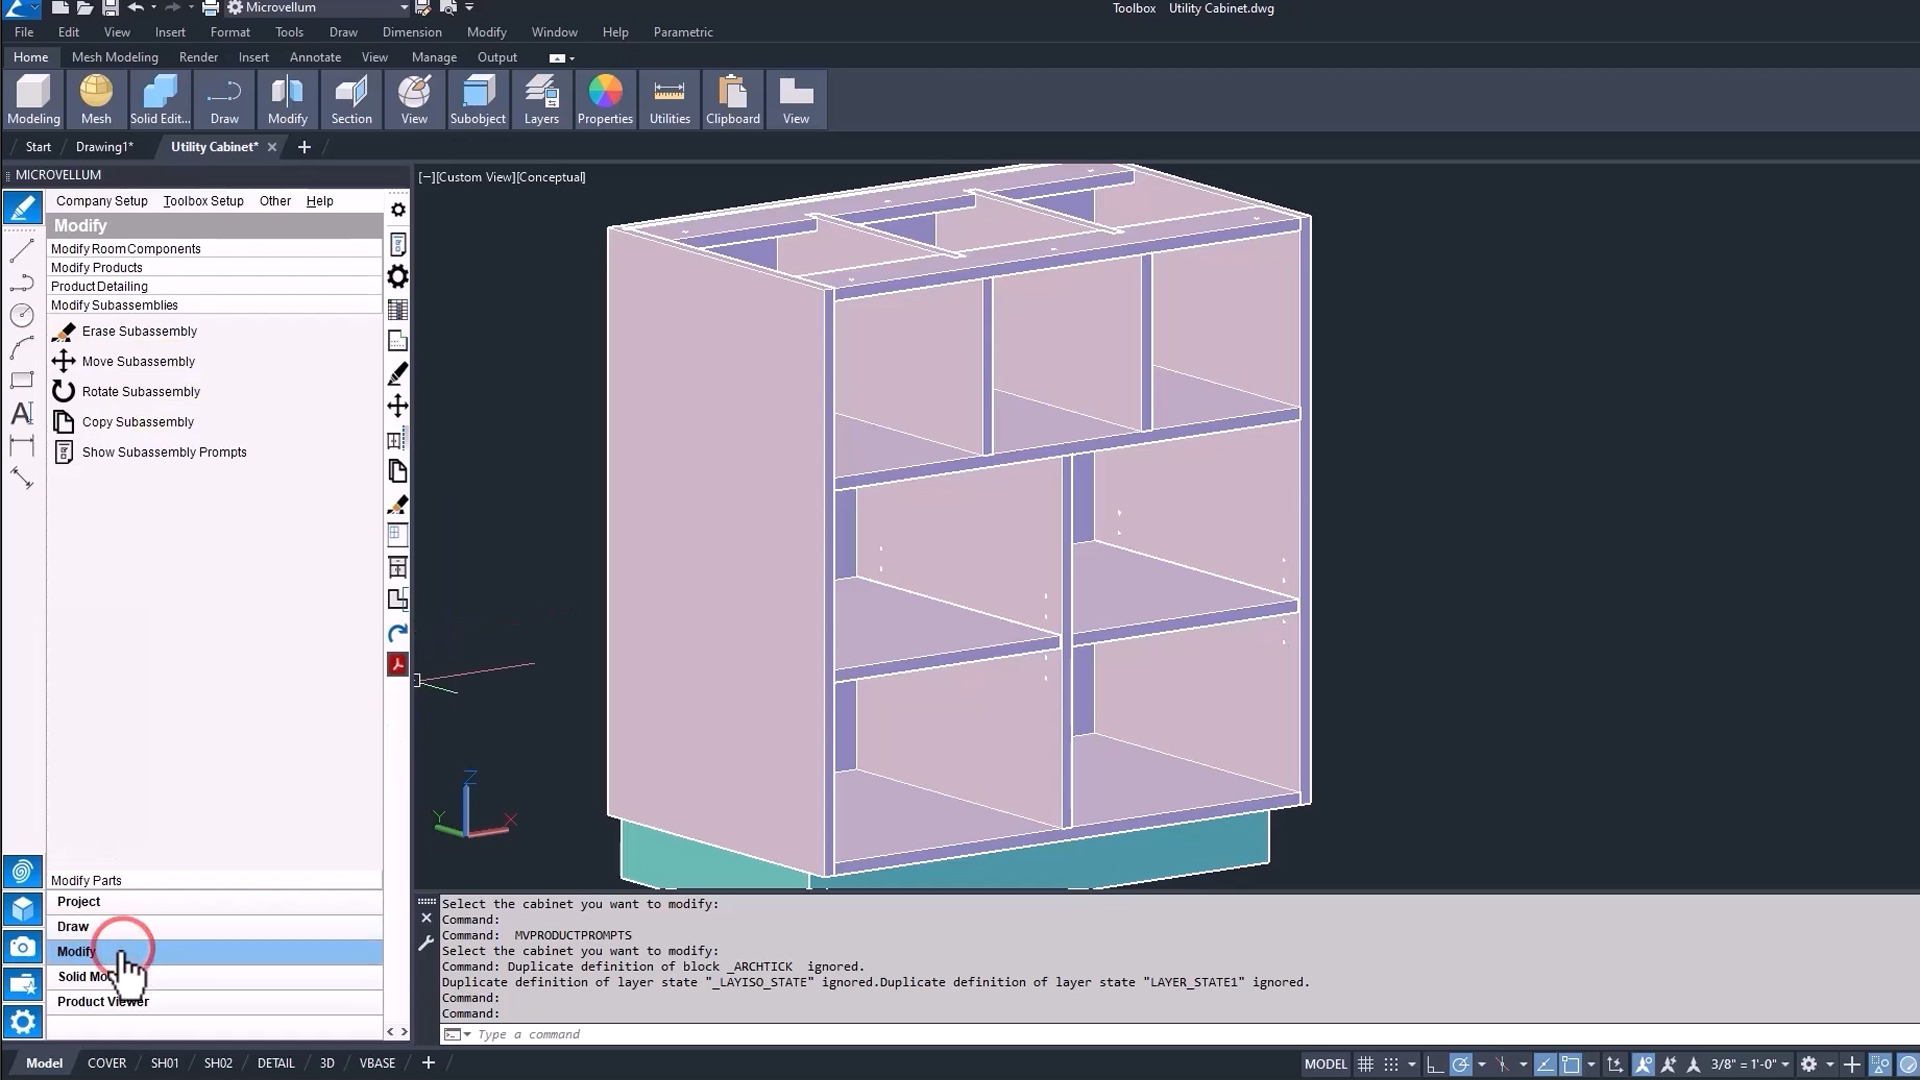The height and width of the screenshot is (1080, 1920).
Task: Click the Plot printer icon in quick access toolbar
Action: coord(210,8)
